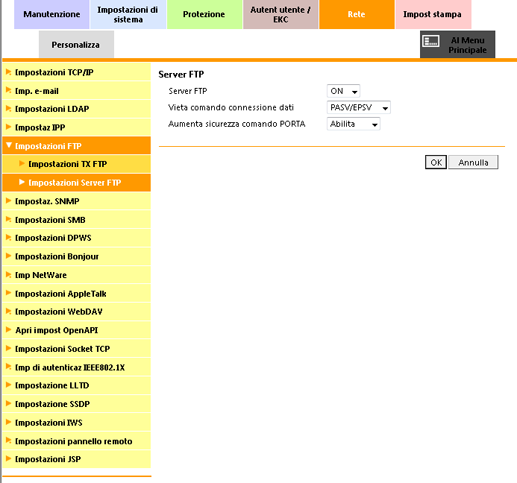Collapse the Impostazioni FTP section
The height and width of the screenshot is (483, 517).
(76, 146)
